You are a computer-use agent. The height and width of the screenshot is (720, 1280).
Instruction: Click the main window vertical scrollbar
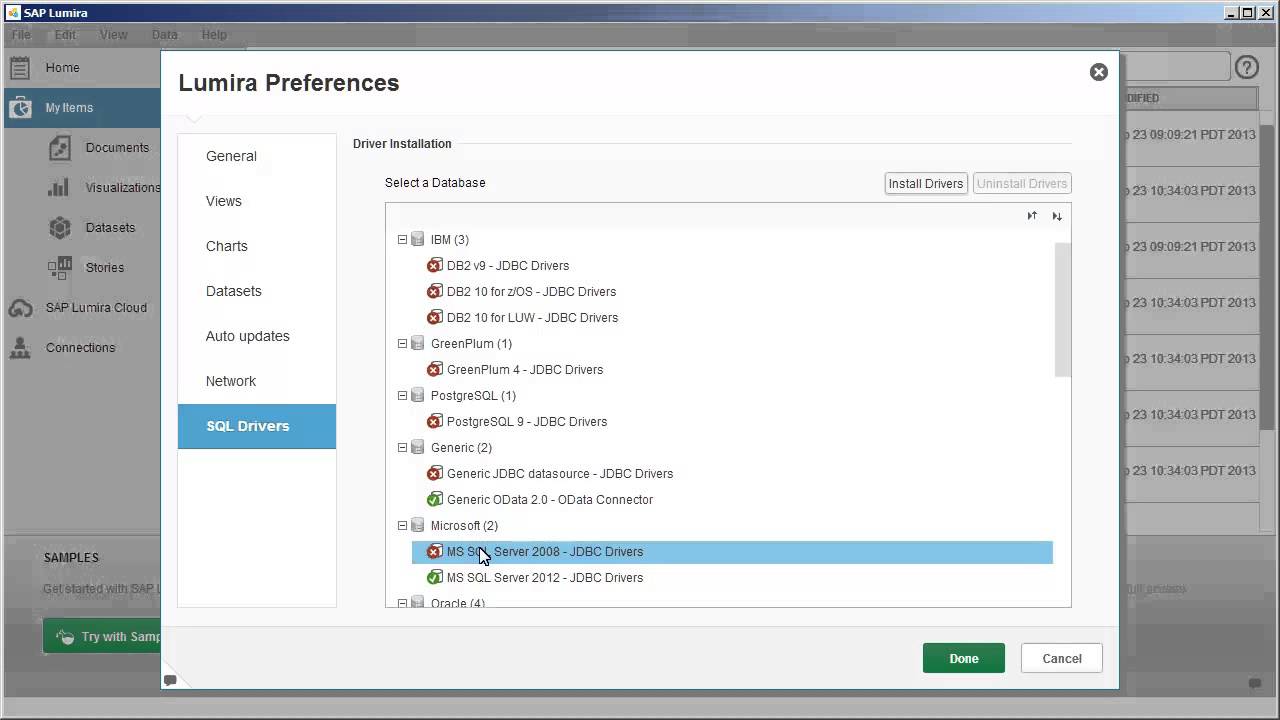pyautogui.click(x=1268, y=275)
